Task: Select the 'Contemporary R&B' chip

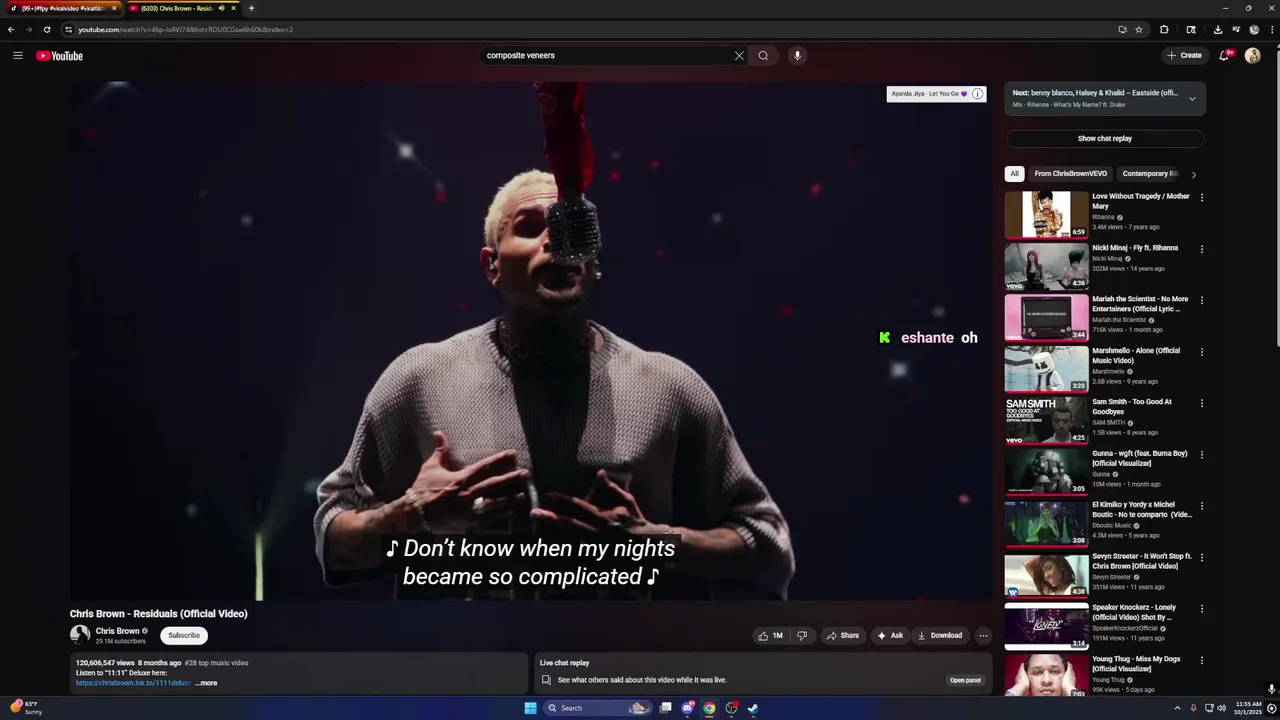Action: [1151, 174]
